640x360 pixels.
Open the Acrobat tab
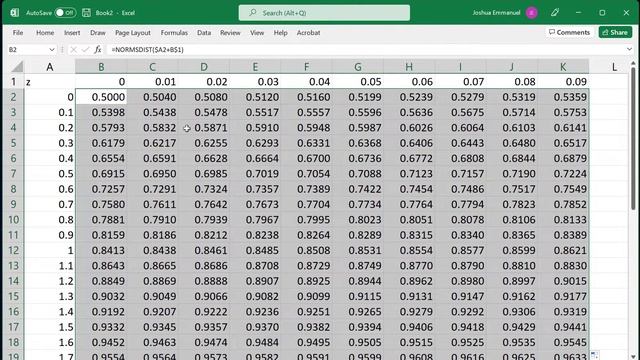click(308, 33)
